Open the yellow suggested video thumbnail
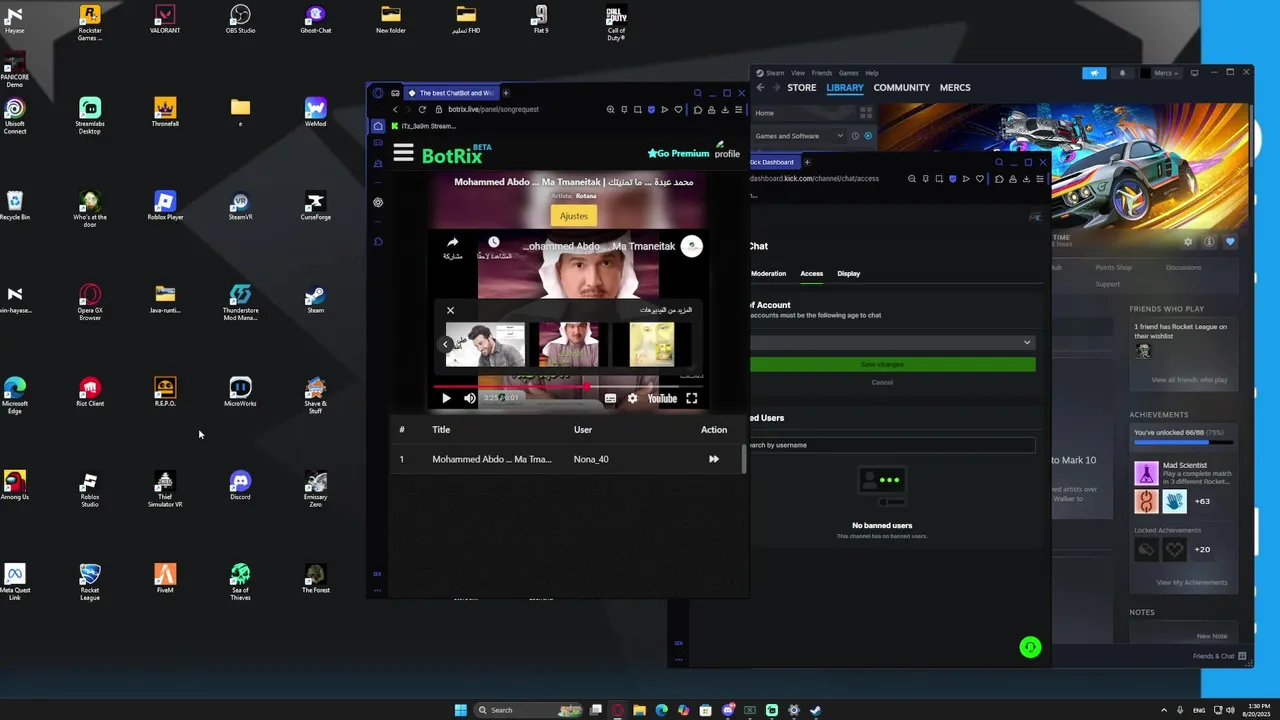Viewport: 1280px width, 720px height. [652, 344]
